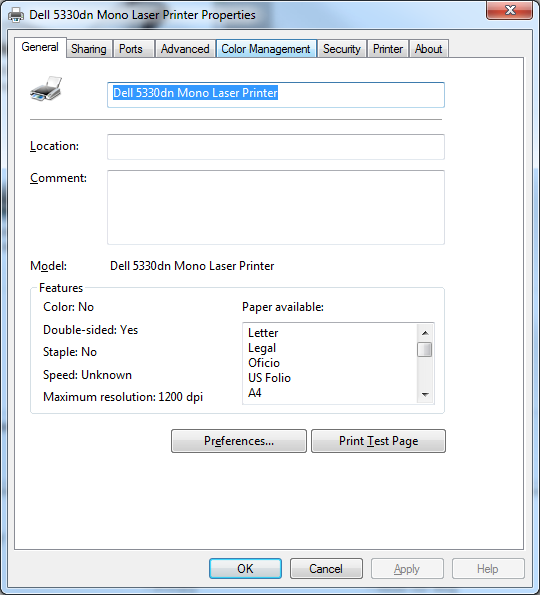Viewport: 540px width, 595px height.
Task: Open the Sharing tab
Action: (89, 49)
